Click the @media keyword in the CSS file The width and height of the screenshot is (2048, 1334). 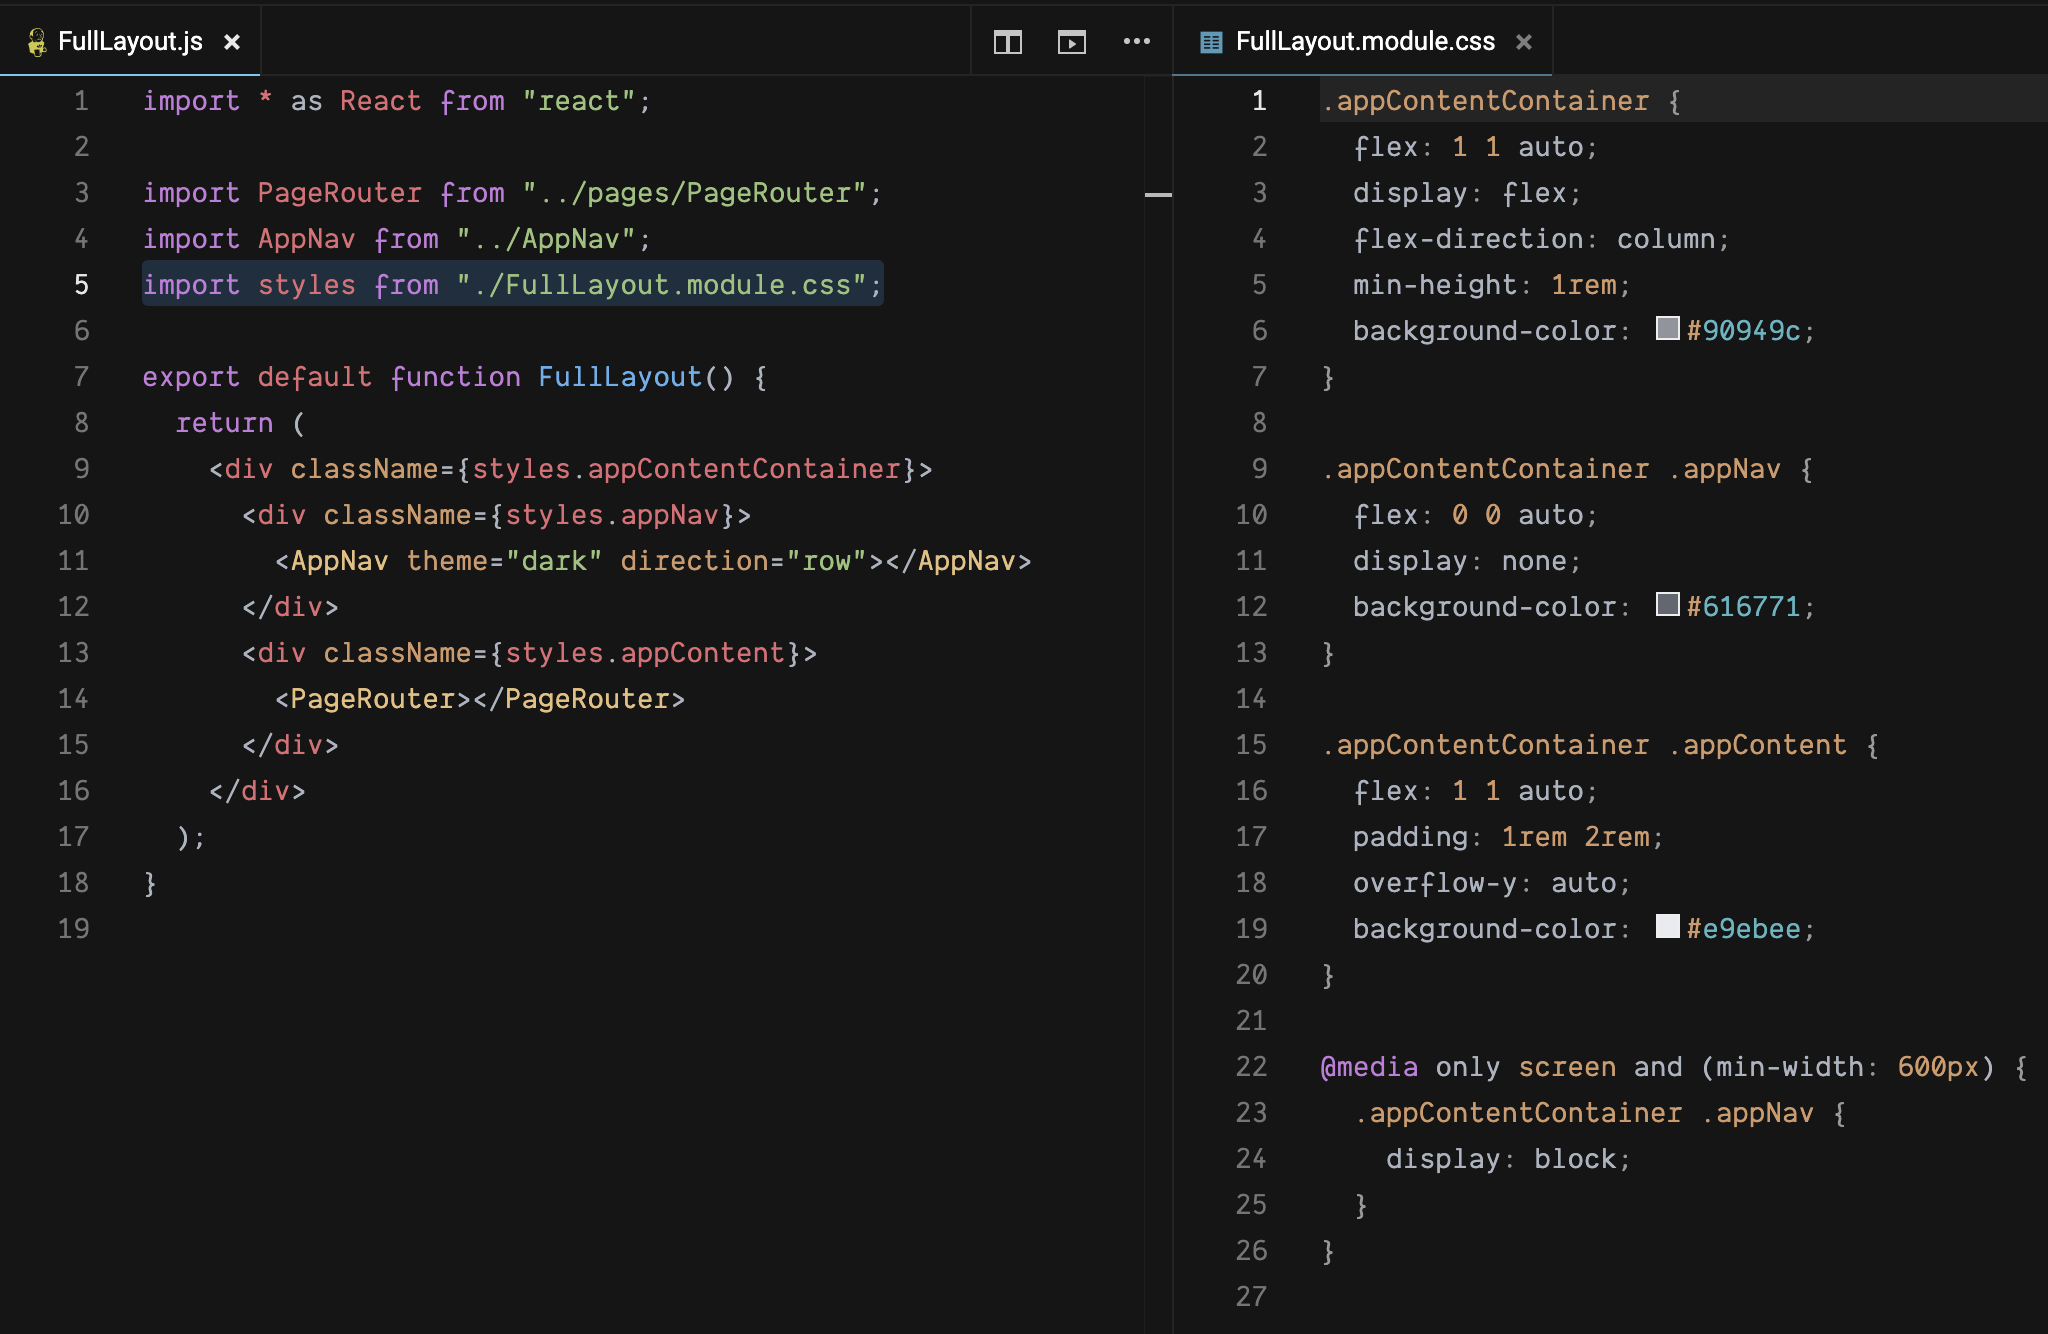point(1369,1067)
